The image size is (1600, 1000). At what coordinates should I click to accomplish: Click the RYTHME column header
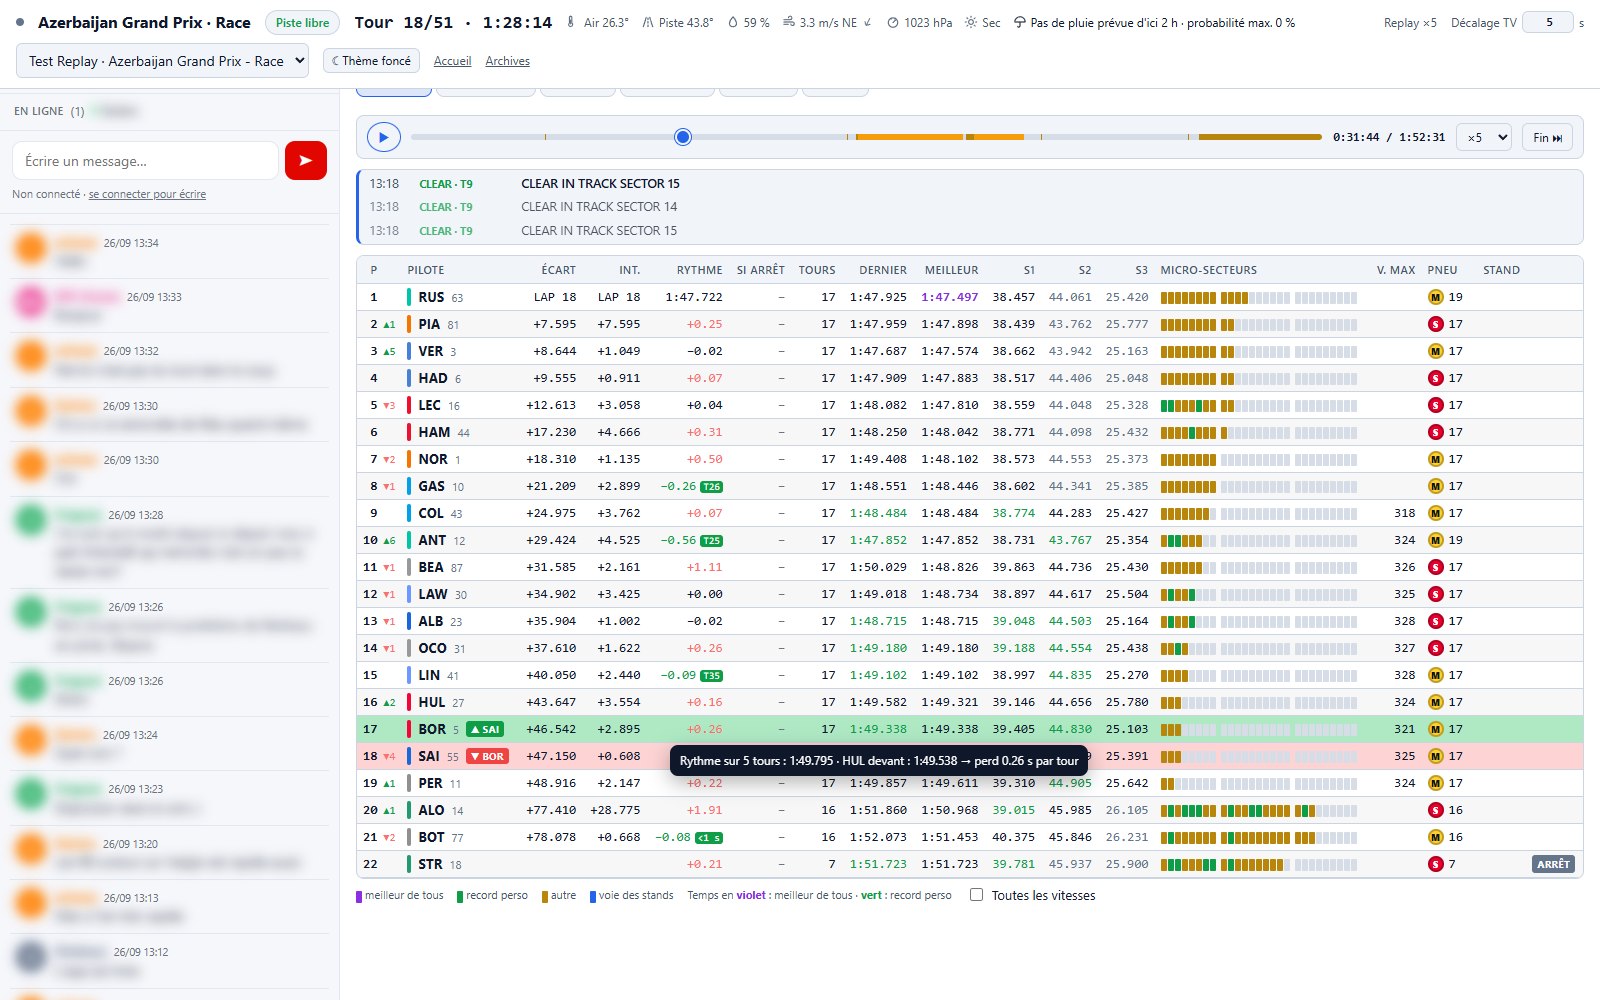coord(699,270)
